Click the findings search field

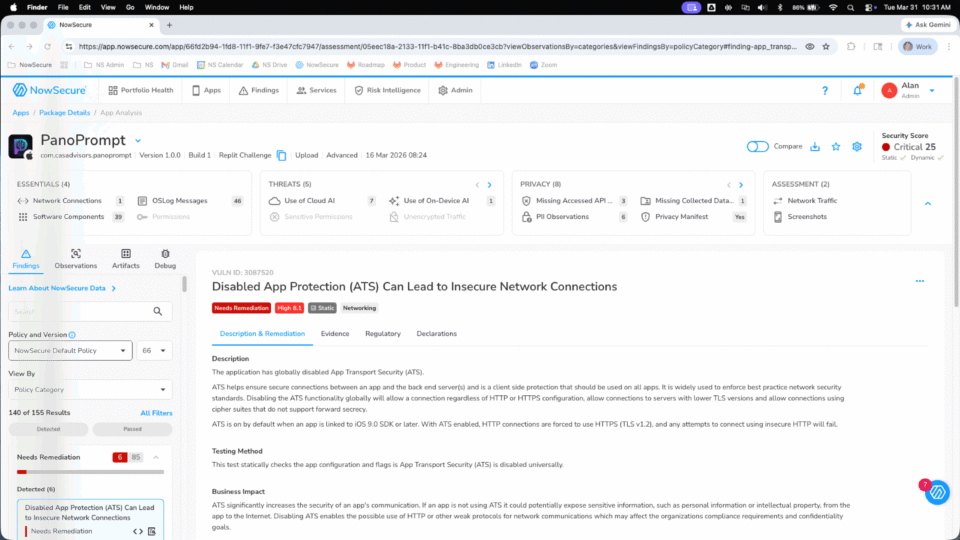coord(90,312)
